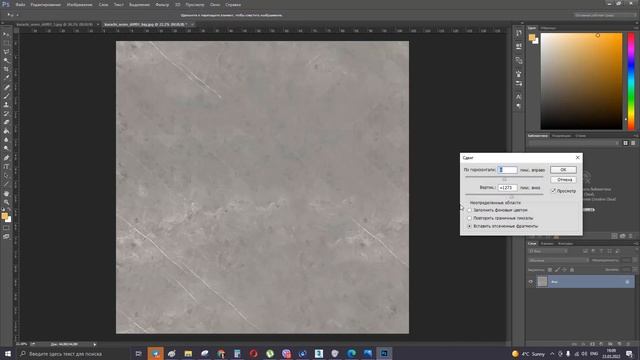Open the blend mode dropdown
640x360 pixels.
[x=558, y=260]
